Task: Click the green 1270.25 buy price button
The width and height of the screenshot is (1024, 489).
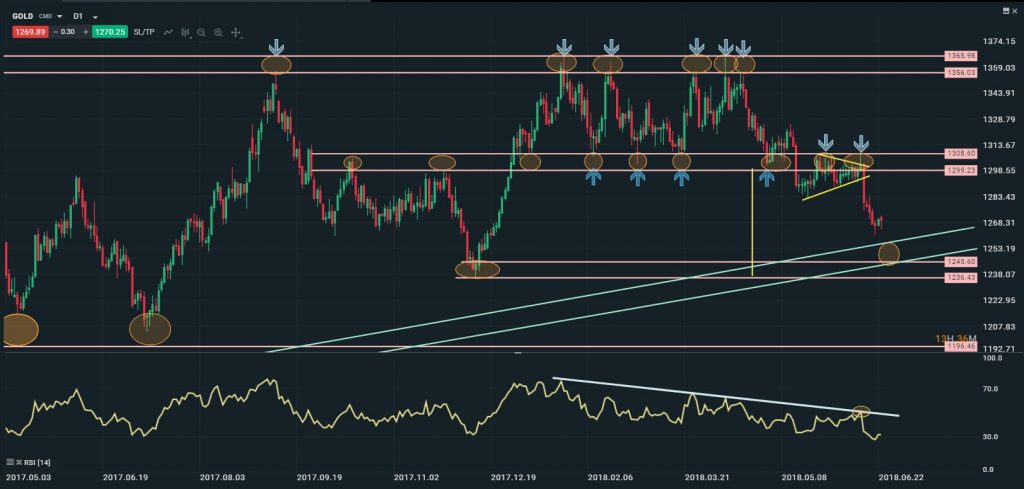Action: (110, 32)
